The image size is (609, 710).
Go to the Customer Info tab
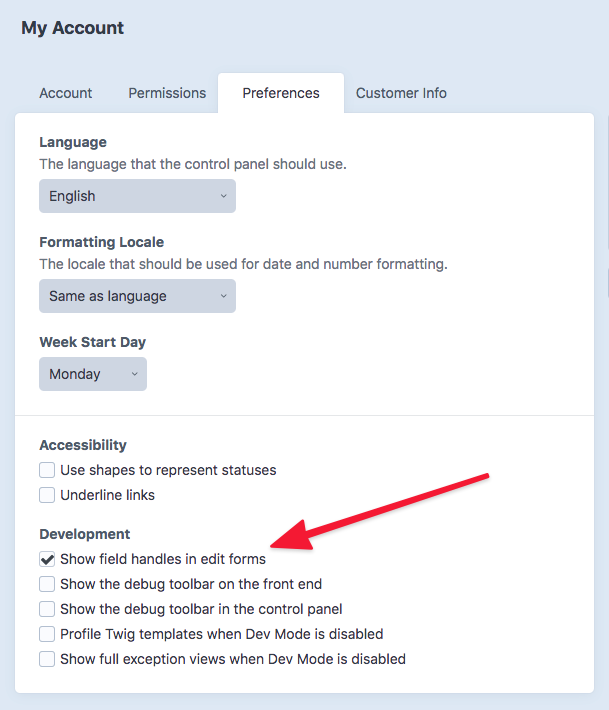(401, 93)
